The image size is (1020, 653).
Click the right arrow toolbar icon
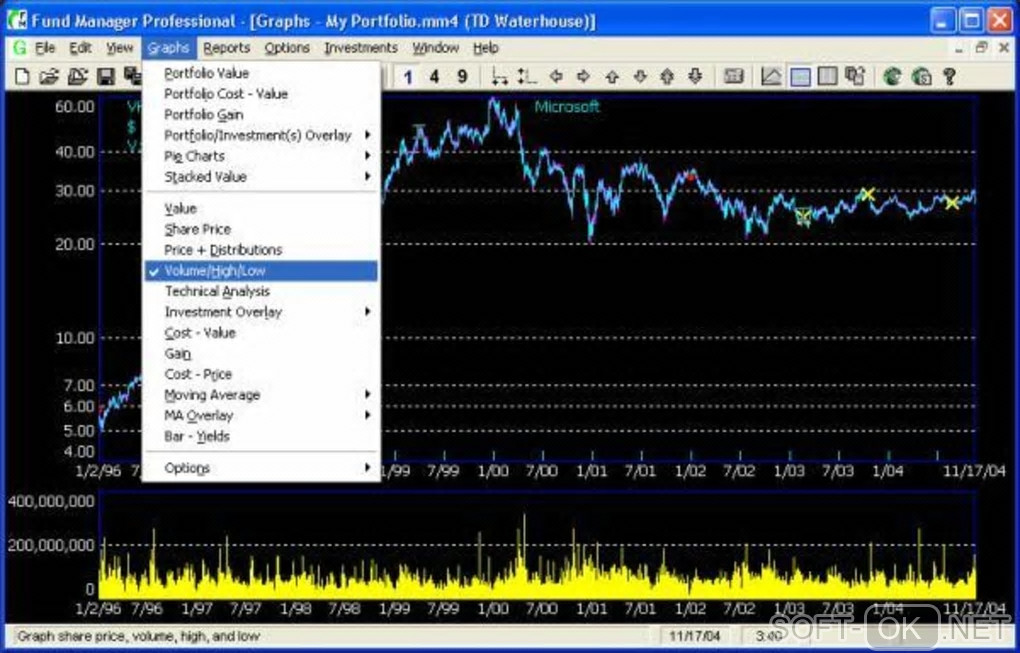[584, 77]
